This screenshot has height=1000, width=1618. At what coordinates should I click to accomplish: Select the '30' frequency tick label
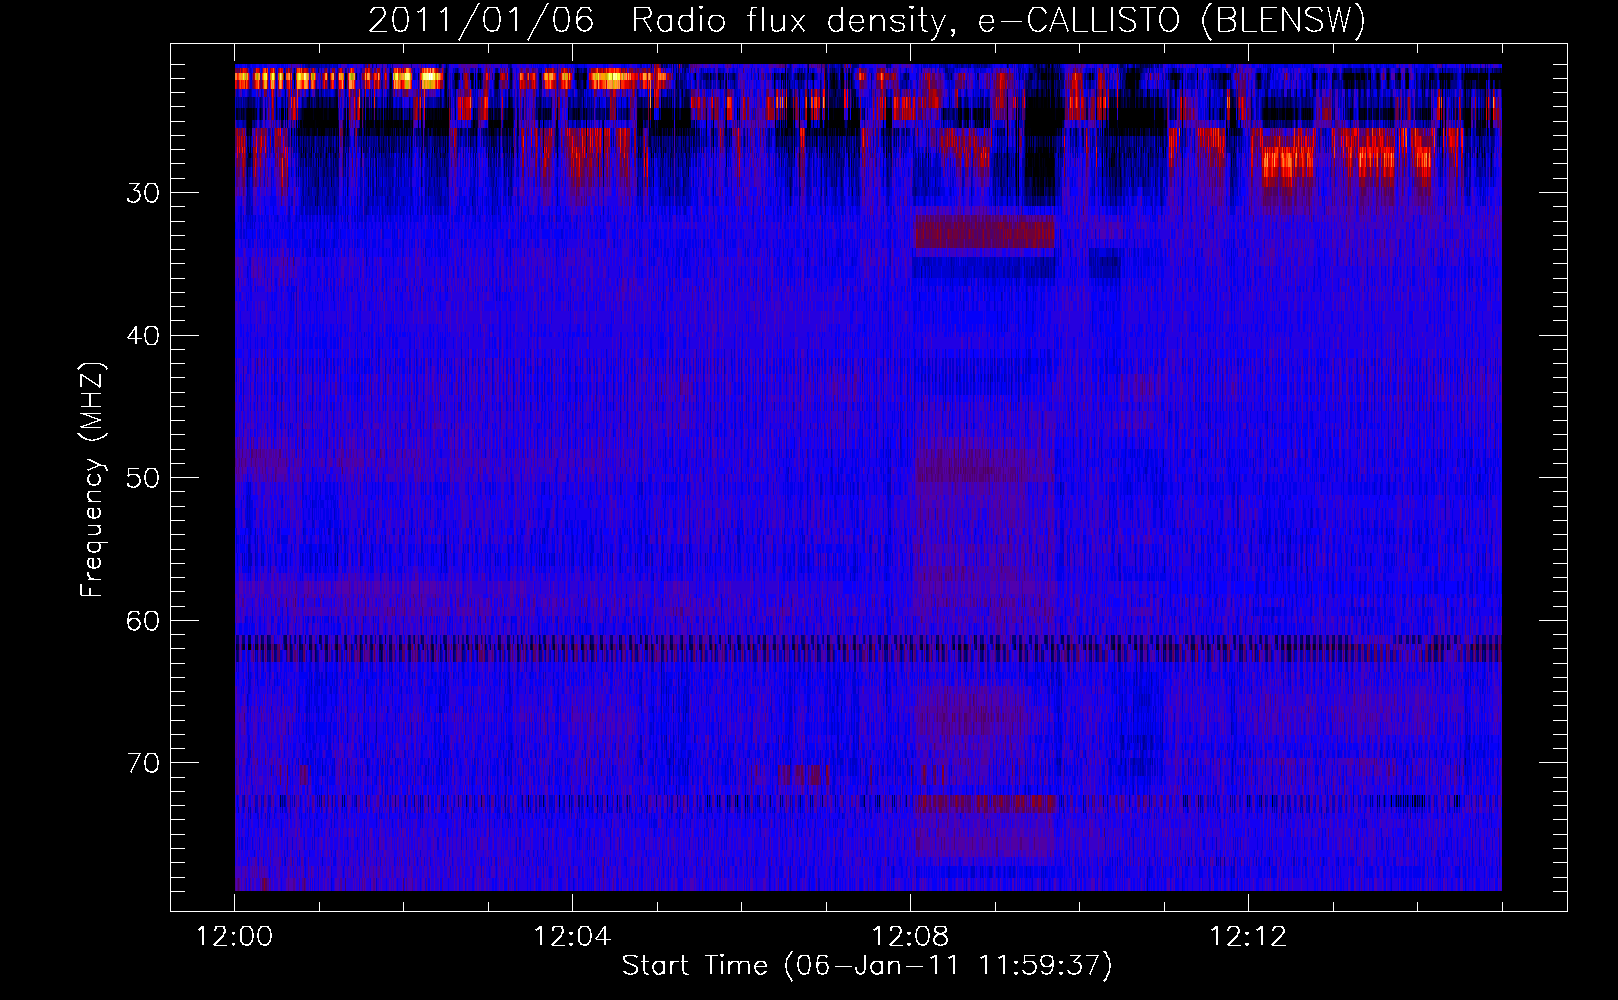(x=143, y=193)
